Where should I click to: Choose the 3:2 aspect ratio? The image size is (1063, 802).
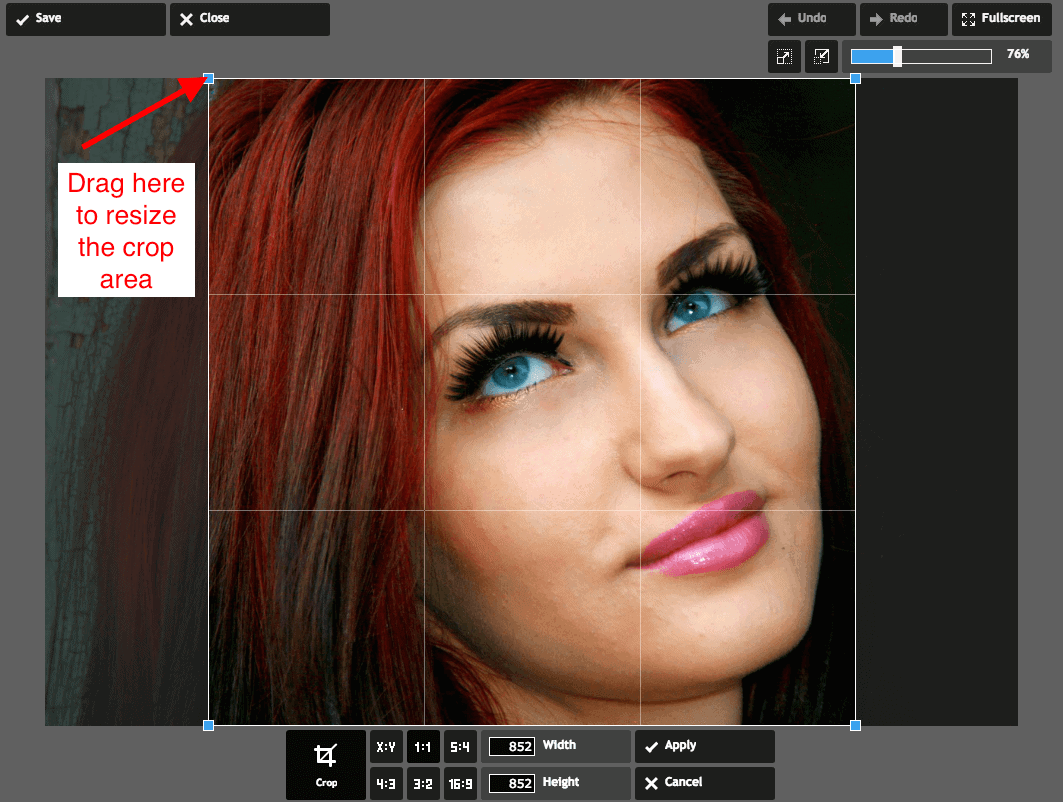pyautogui.click(x=423, y=784)
